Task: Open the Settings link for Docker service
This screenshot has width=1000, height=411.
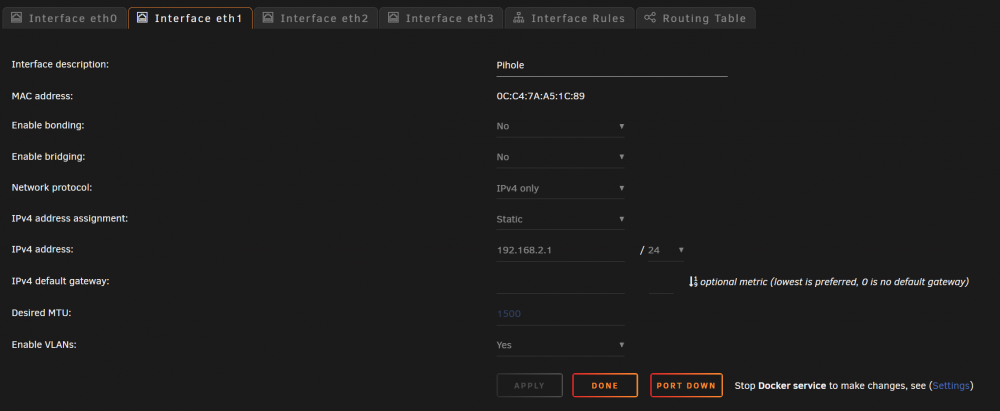Action: point(951,385)
